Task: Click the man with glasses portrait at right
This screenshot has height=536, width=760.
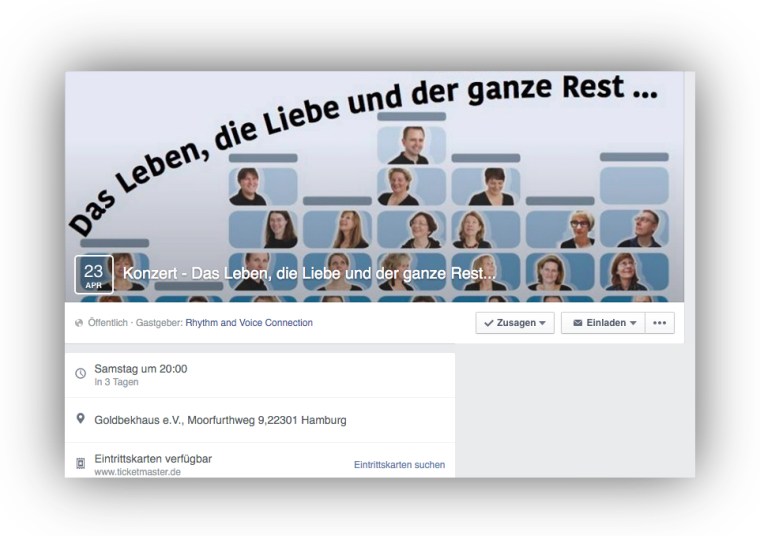Action: (x=634, y=229)
